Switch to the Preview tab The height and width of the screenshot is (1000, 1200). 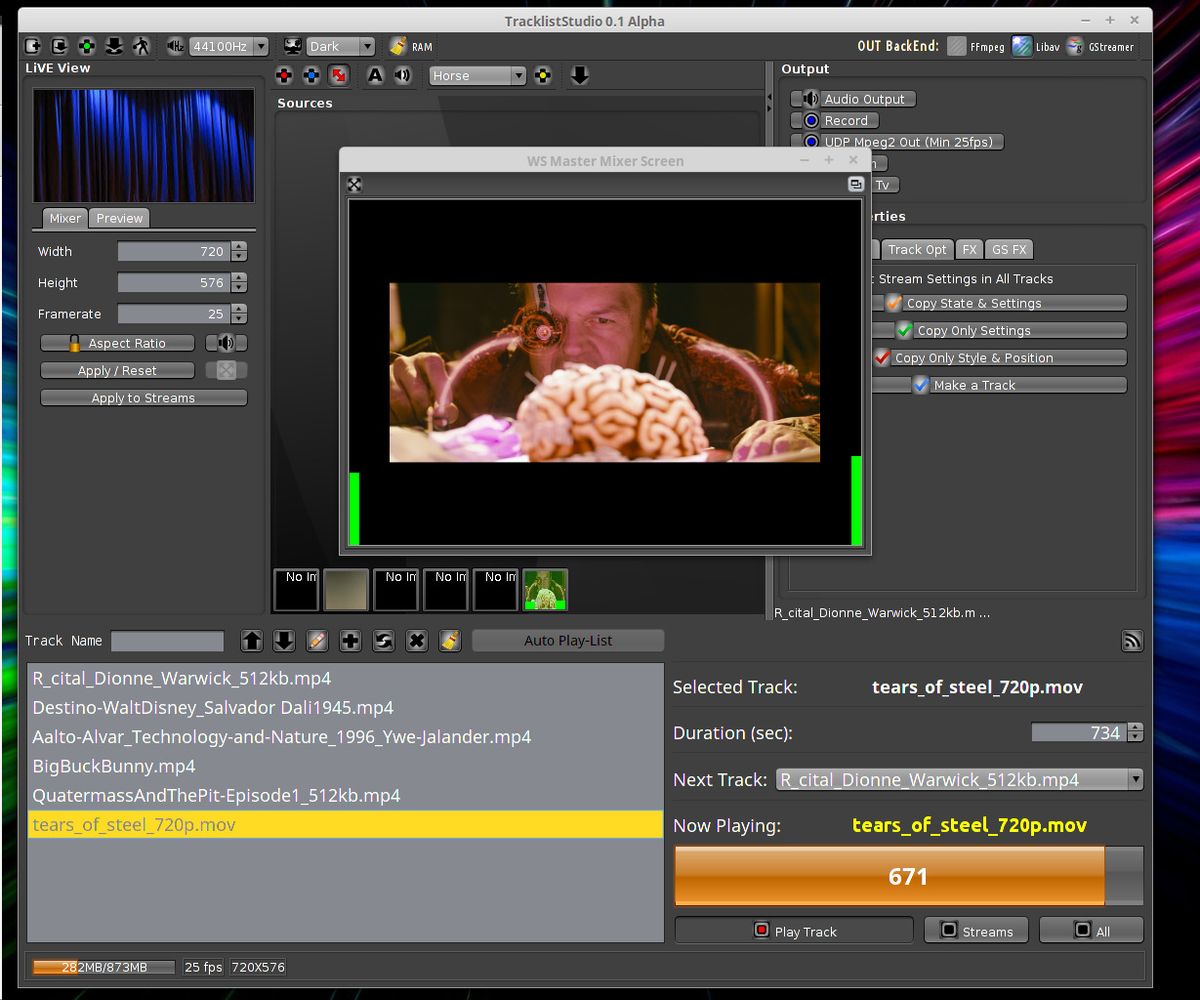tap(119, 218)
